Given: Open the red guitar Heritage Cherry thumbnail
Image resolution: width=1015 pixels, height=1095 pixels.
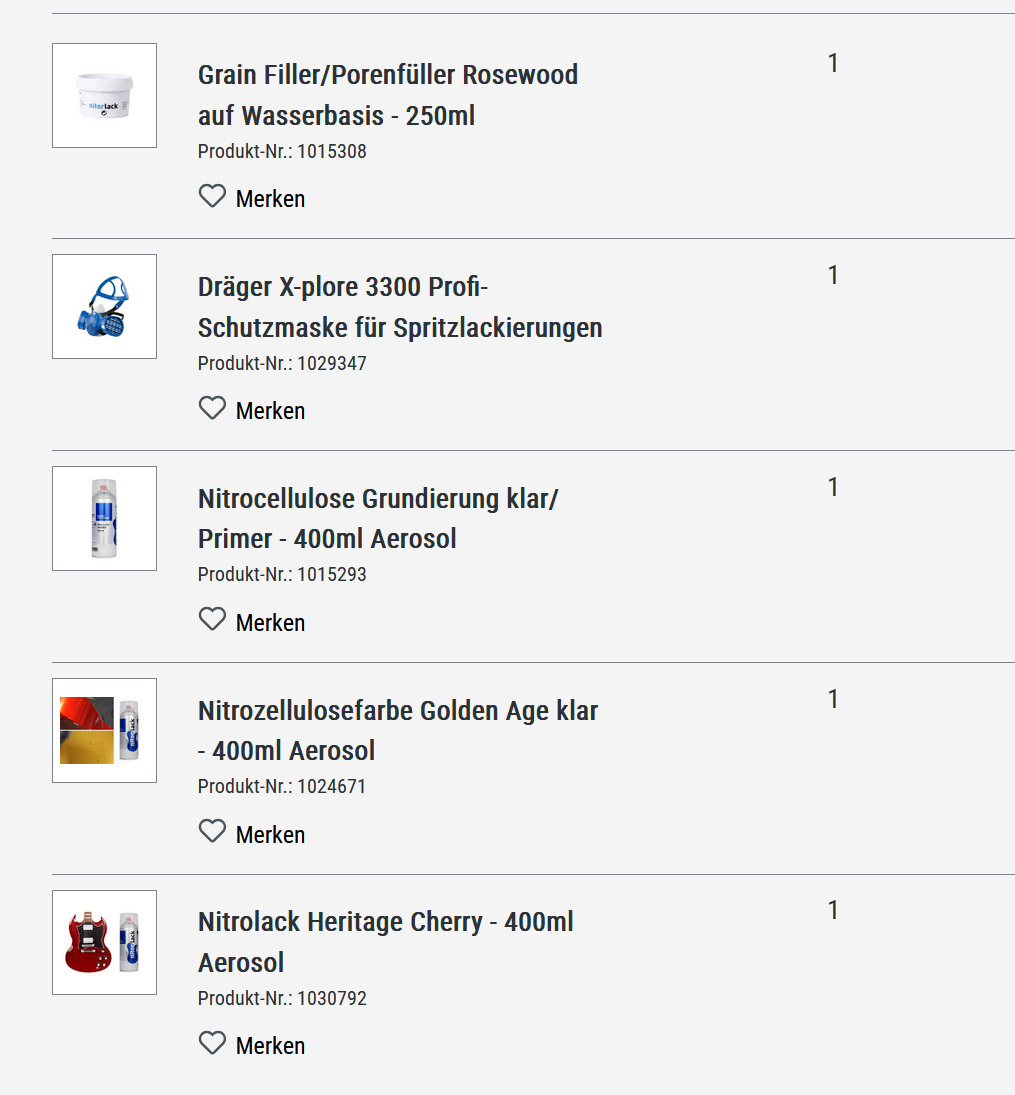Looking at the screenshot, I should point(105,943).
